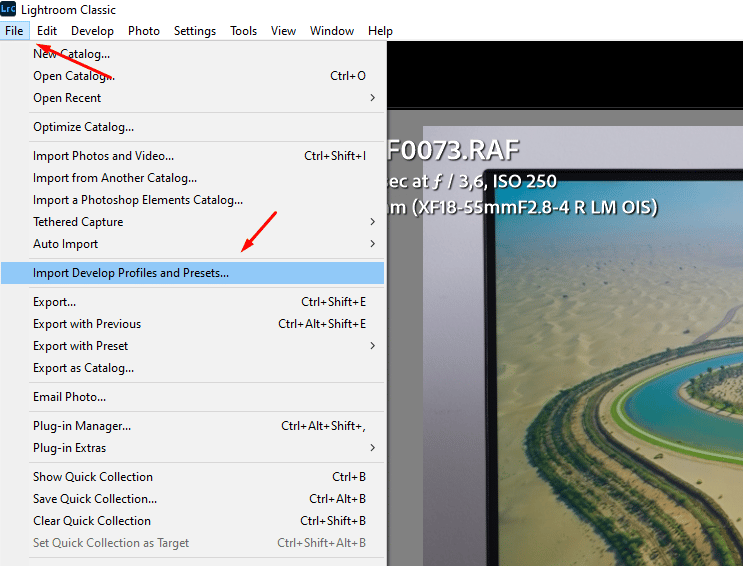Open the Edit menu

click(47, 31)
